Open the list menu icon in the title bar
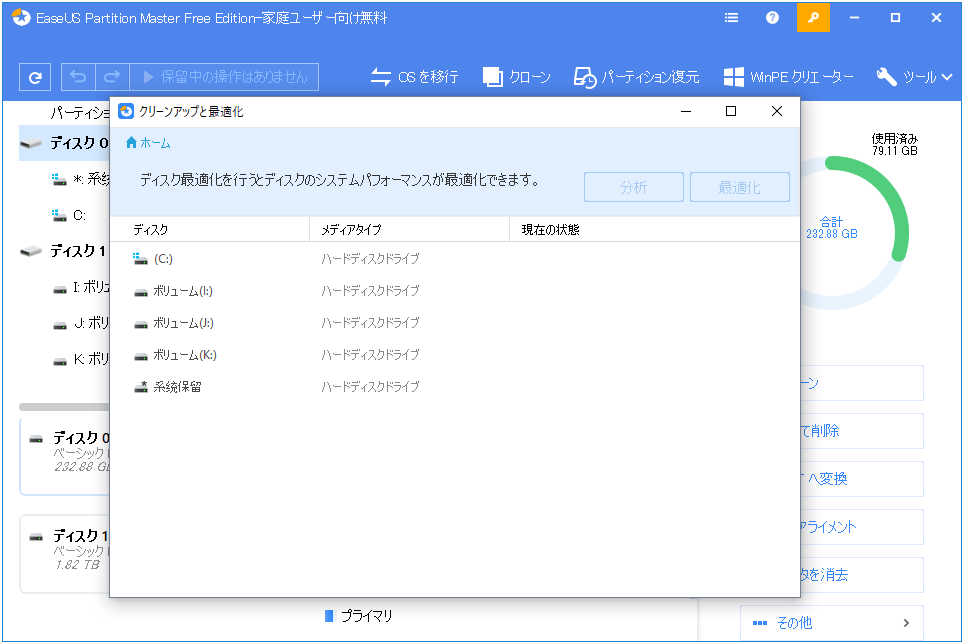This screenshot has height=644, width=965. pyautogui.click(x=732, y=18)
